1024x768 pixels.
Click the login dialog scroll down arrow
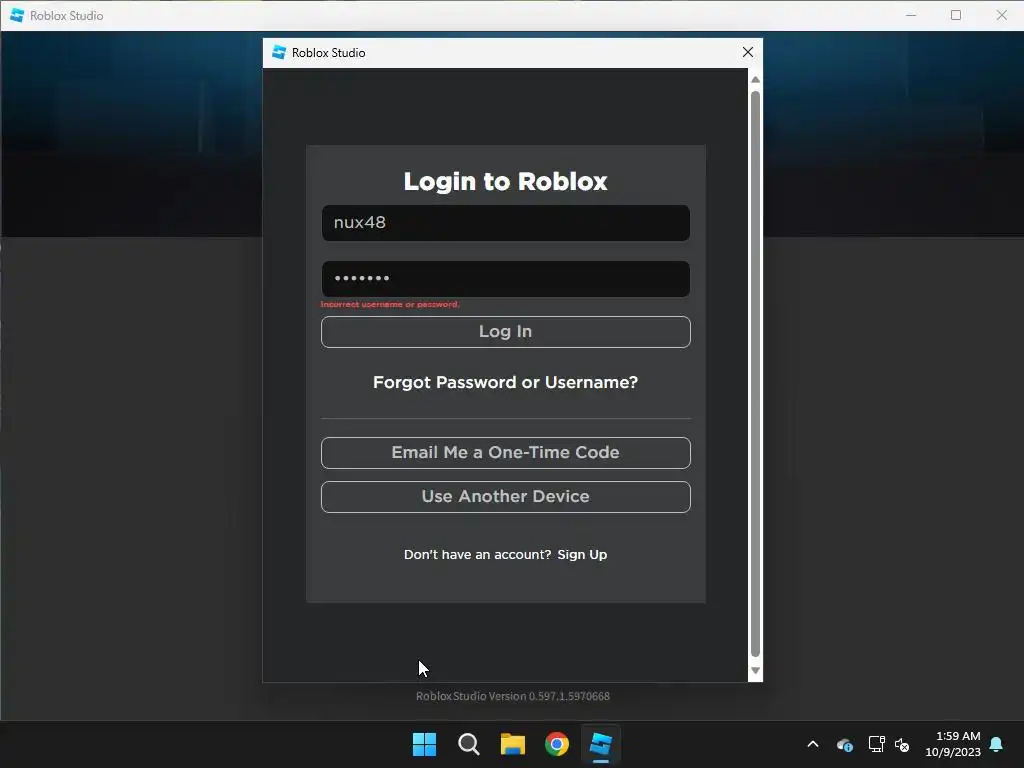click(x=755, y=671)
